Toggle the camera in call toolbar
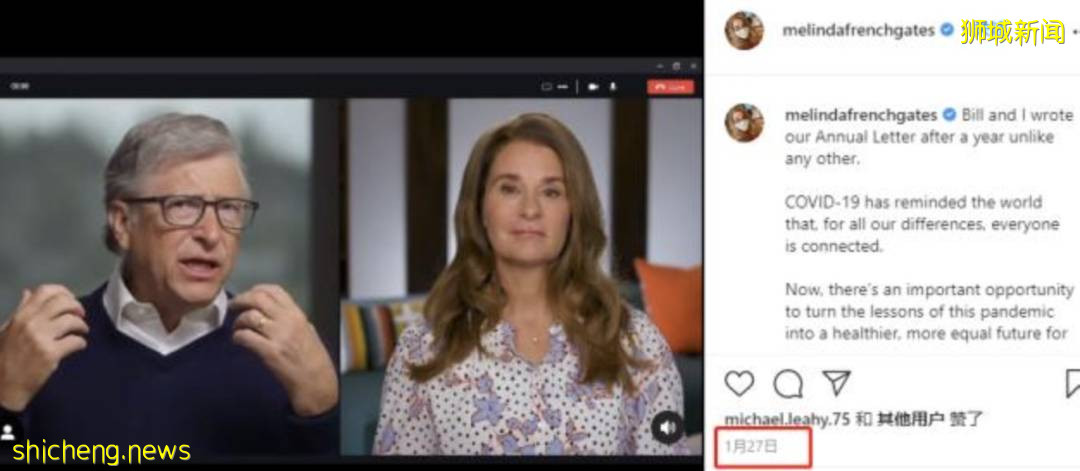Image resolution: width=1080 pixels, height=471 pixels. pos(593,87)
